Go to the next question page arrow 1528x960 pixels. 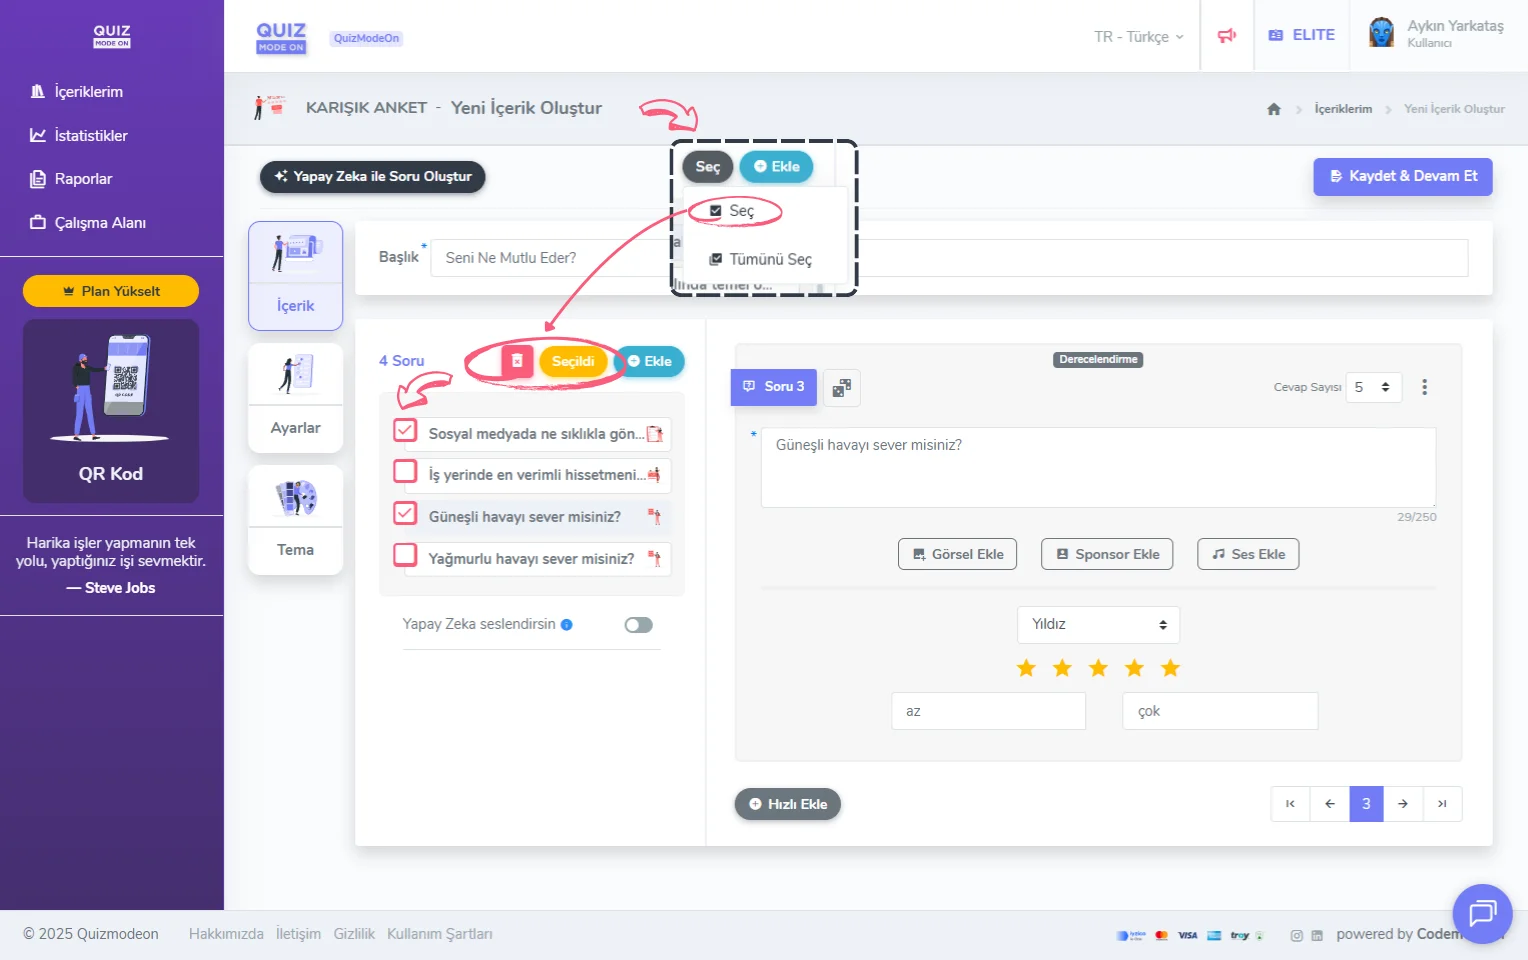tap(1403, 804)
